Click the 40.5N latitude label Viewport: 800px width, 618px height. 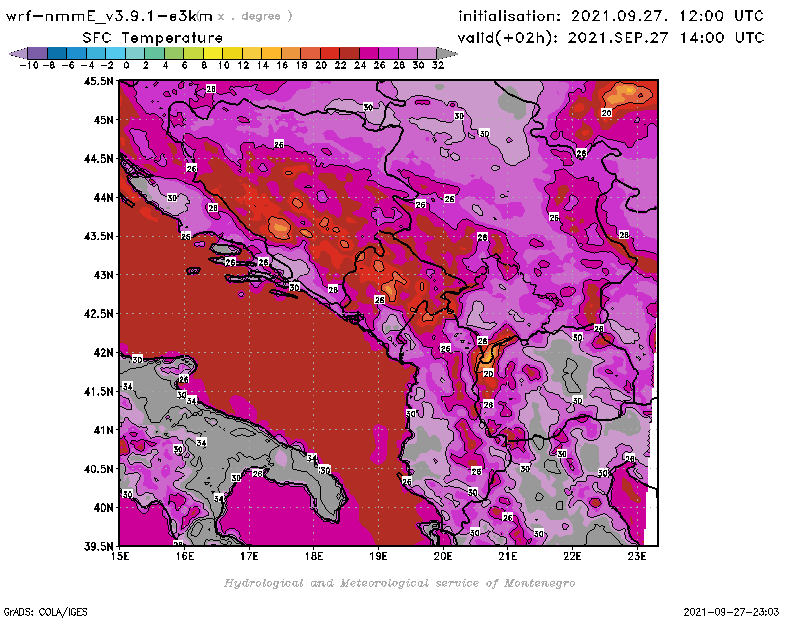tap(98, 468)
